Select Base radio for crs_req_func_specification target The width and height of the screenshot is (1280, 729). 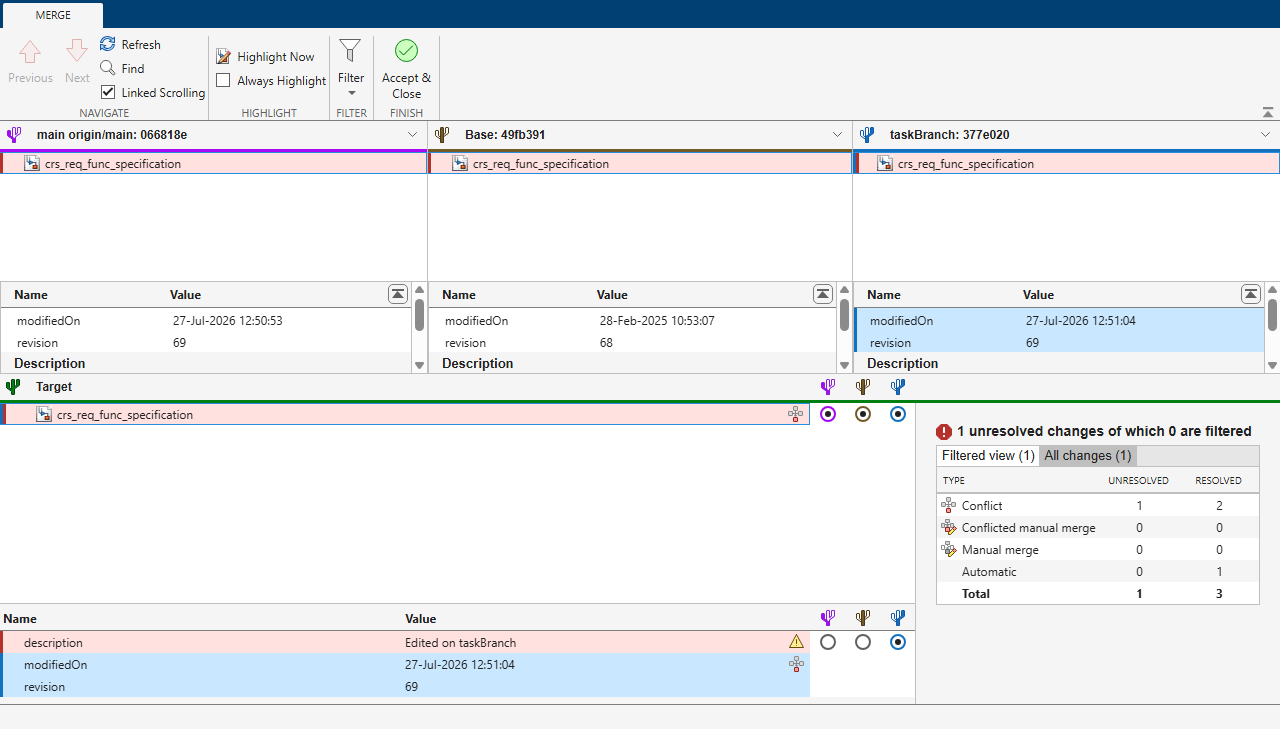click(x=863, y=414)
